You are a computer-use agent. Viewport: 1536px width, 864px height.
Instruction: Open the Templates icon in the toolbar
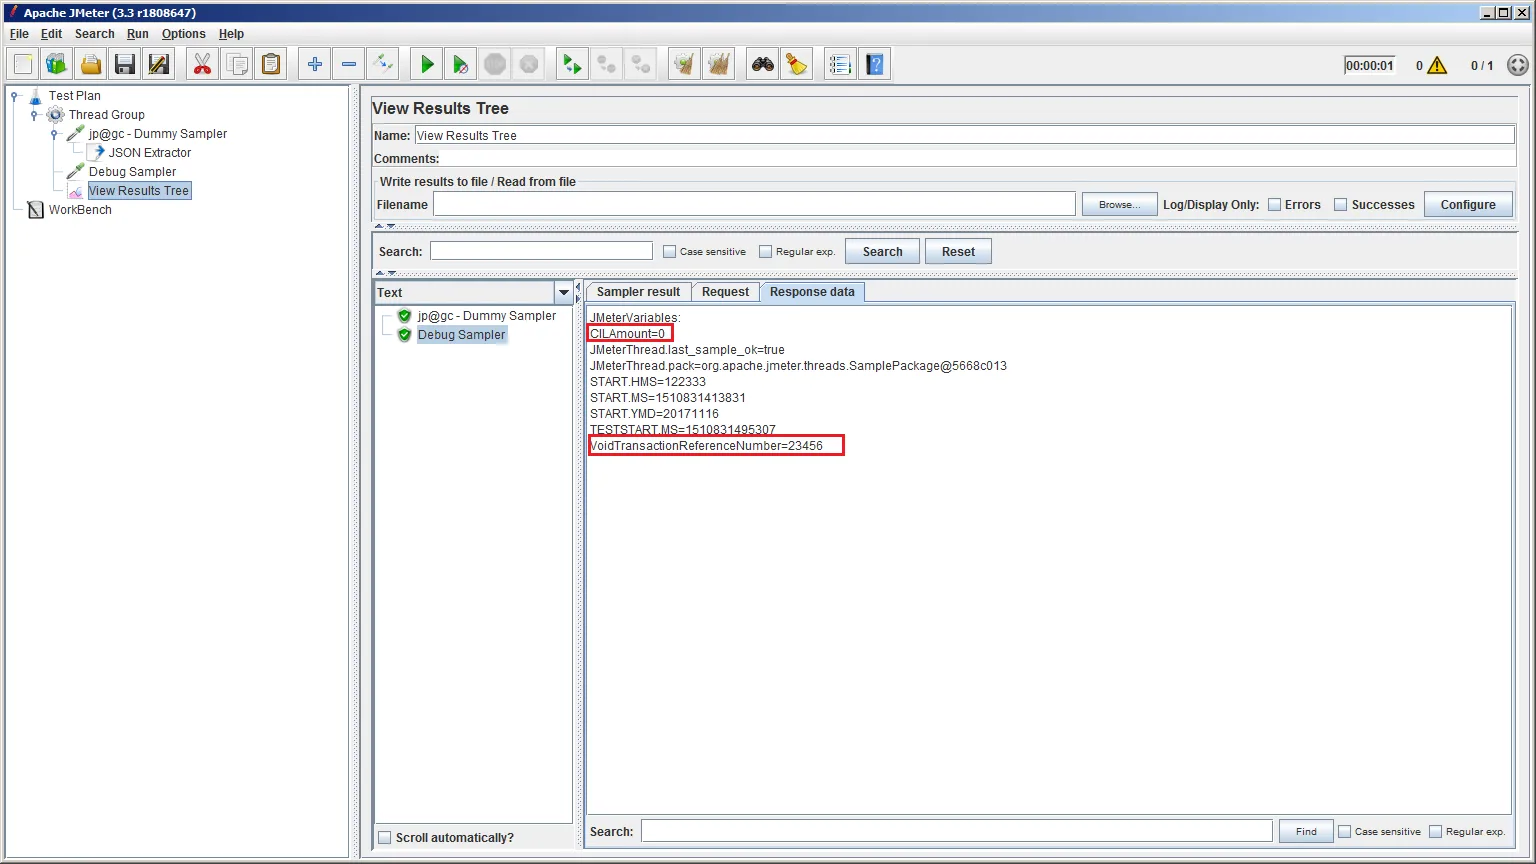(57, 65)
